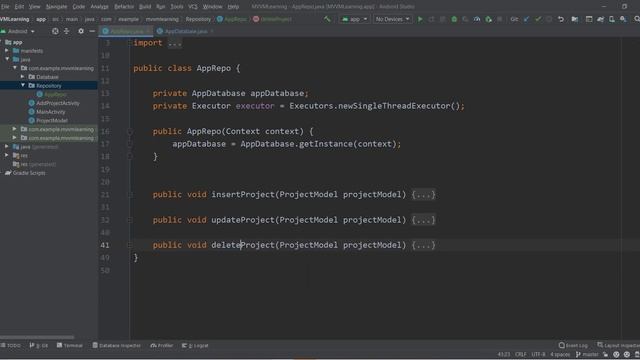Select the AppRepo.java editor tab

pos(127,31)
